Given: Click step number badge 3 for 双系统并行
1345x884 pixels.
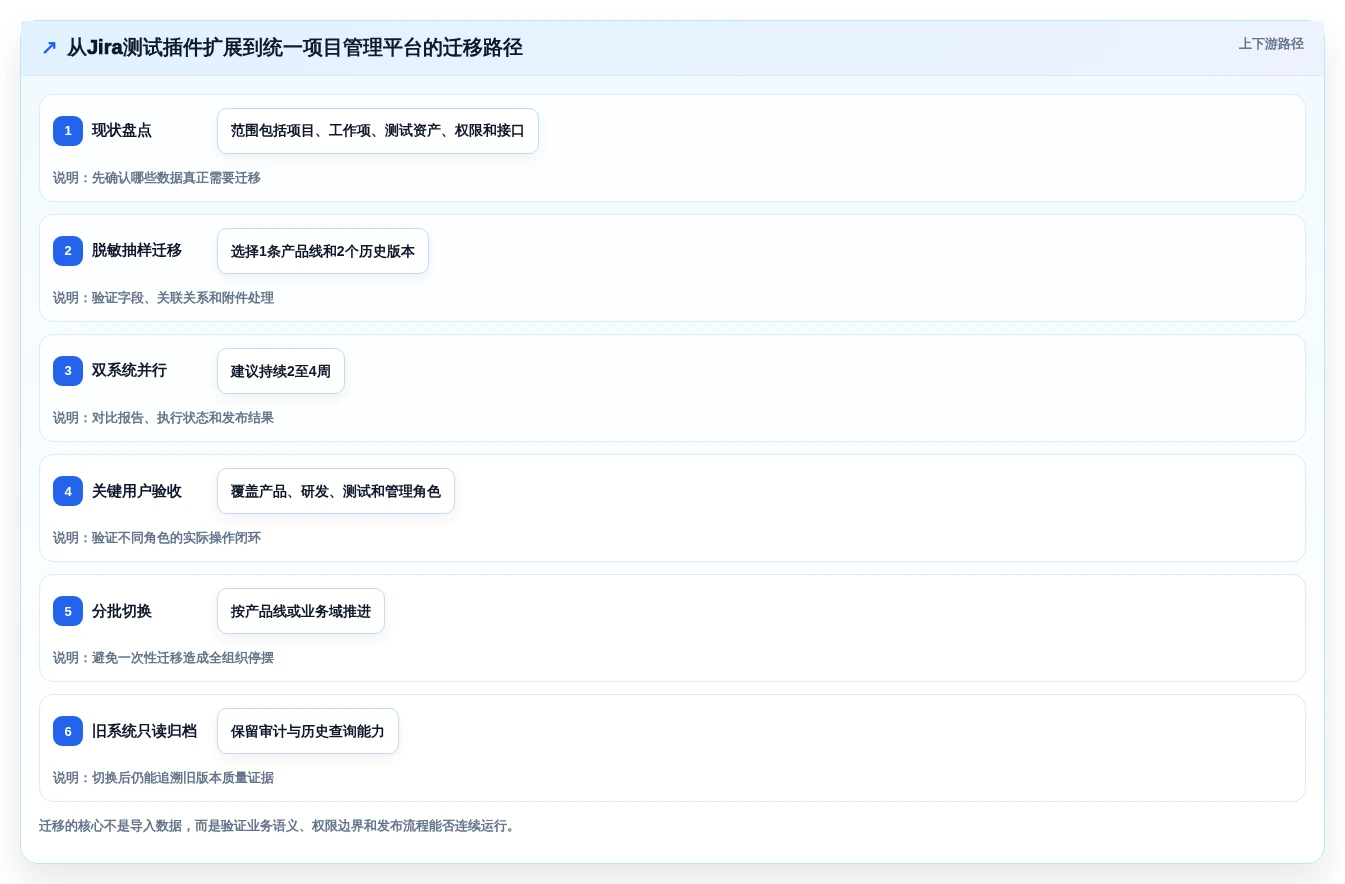Looking at the screenshot, I should [x=68, y=371].
